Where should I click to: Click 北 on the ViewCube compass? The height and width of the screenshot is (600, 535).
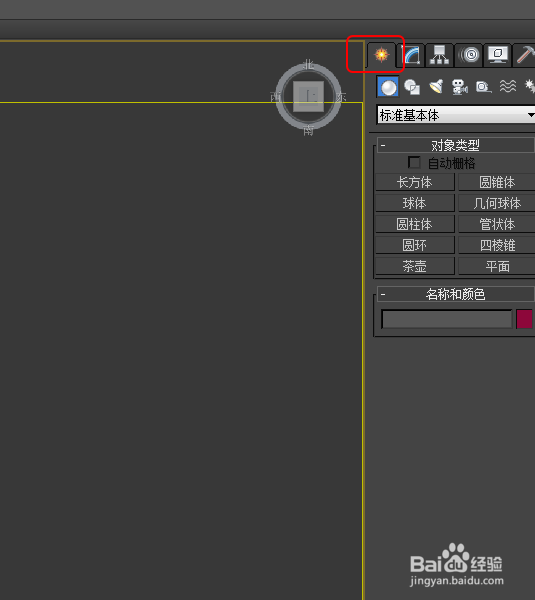point(308,64)
